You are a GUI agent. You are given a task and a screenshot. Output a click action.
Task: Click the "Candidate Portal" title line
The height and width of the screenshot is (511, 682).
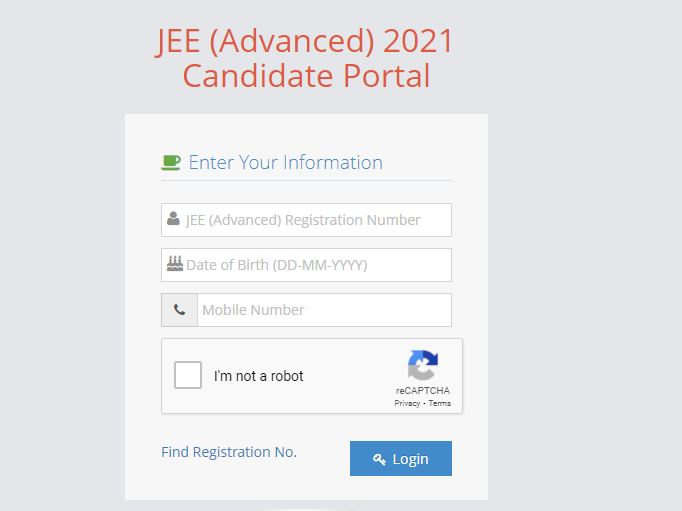coord(306,76)
